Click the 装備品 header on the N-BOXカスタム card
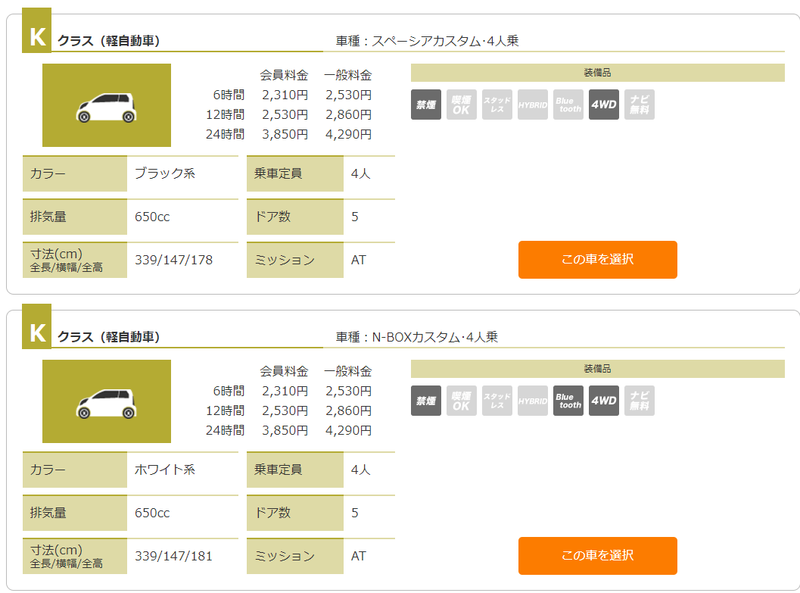The image size is (800, 593). point(597,368)
